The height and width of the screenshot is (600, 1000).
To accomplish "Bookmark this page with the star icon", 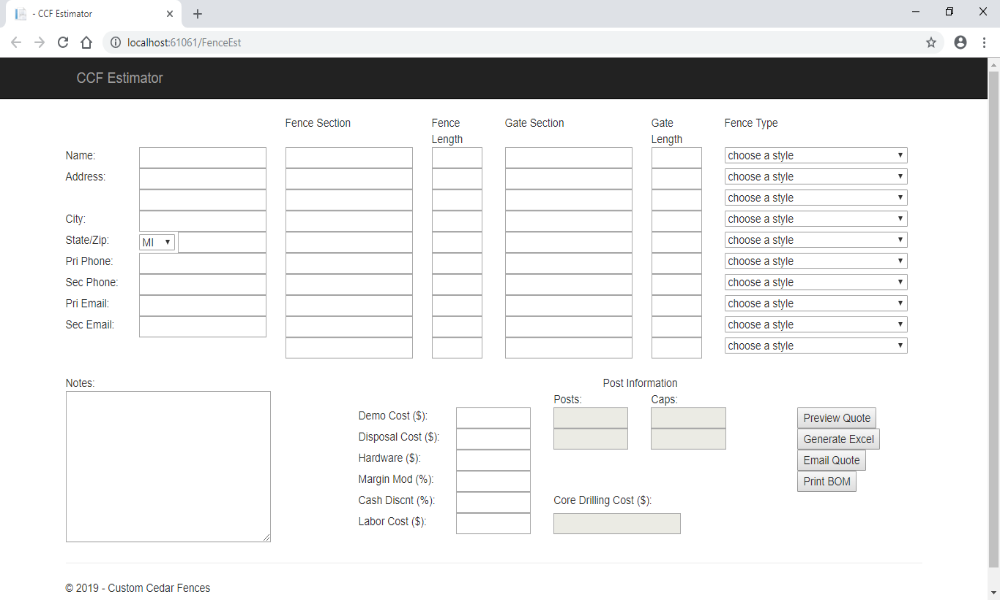I will [931, 43].
